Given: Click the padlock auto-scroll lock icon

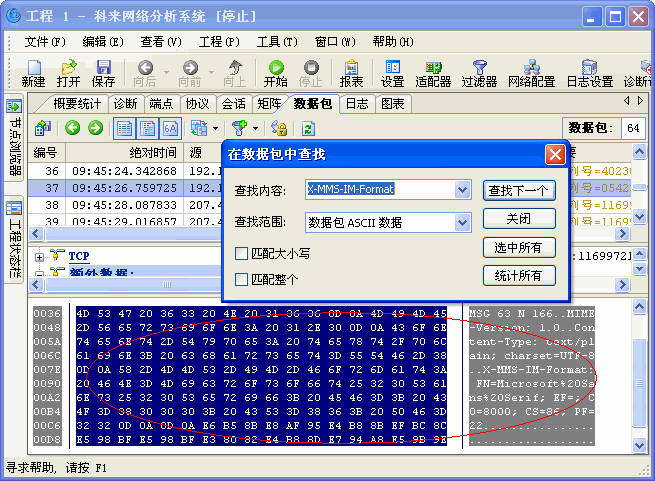Looking at the screenshot, I should [279, 128].
